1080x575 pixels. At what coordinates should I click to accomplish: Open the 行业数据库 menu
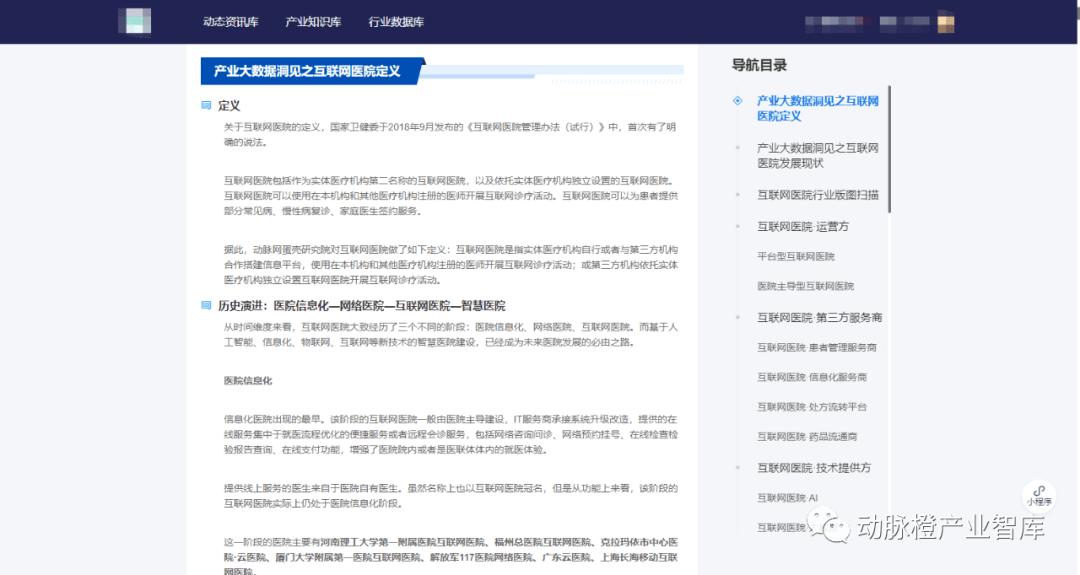(x=396, y=22)
